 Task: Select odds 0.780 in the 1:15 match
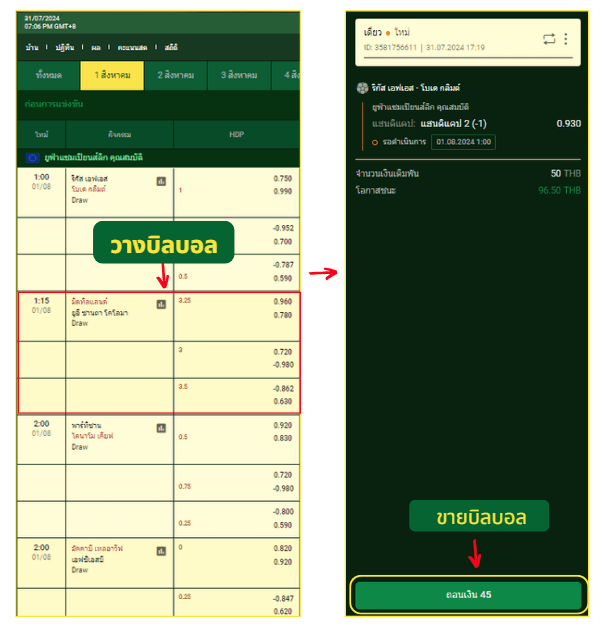pos(282,315)
